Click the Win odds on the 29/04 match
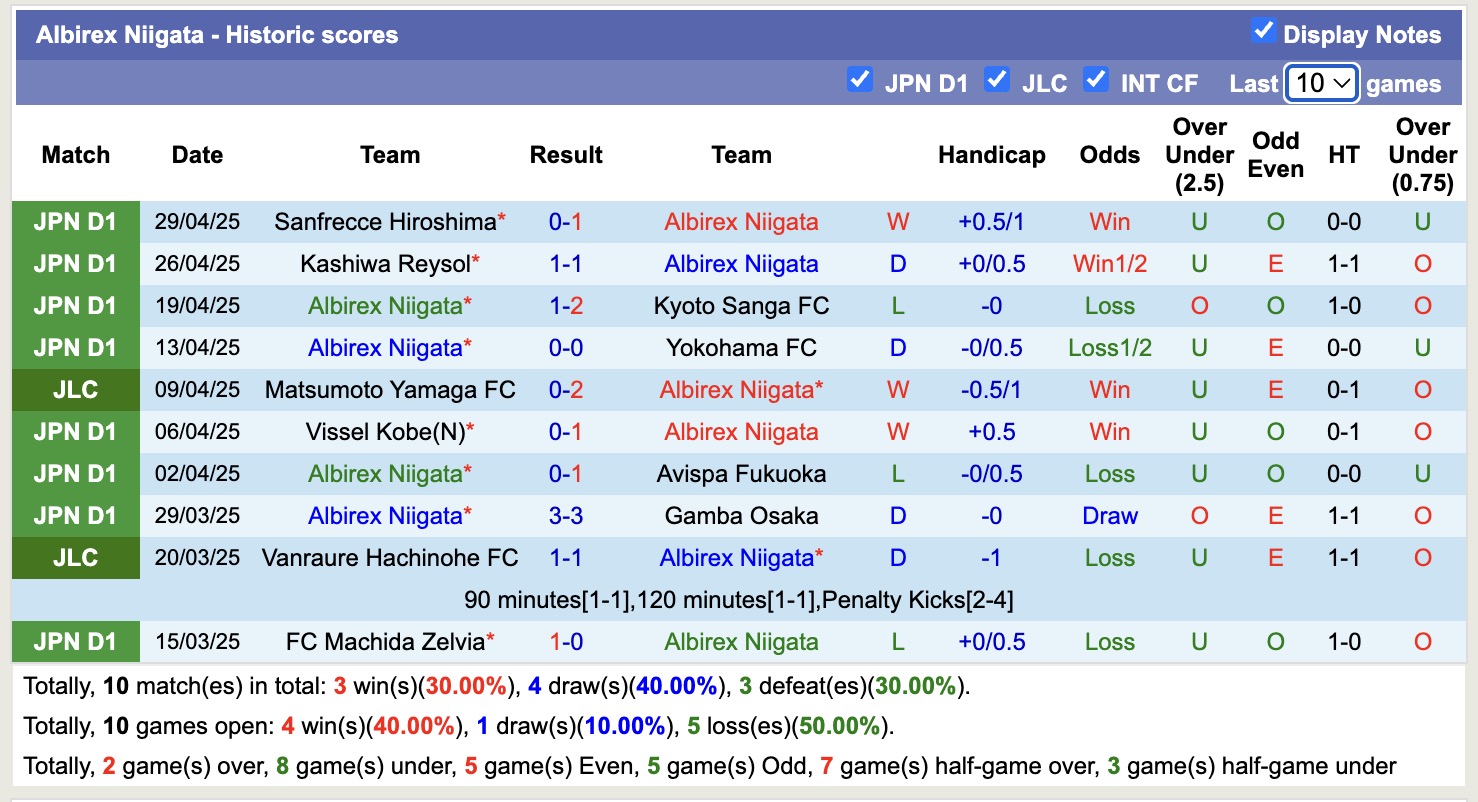1478x802 pixels. (1108, 222)
